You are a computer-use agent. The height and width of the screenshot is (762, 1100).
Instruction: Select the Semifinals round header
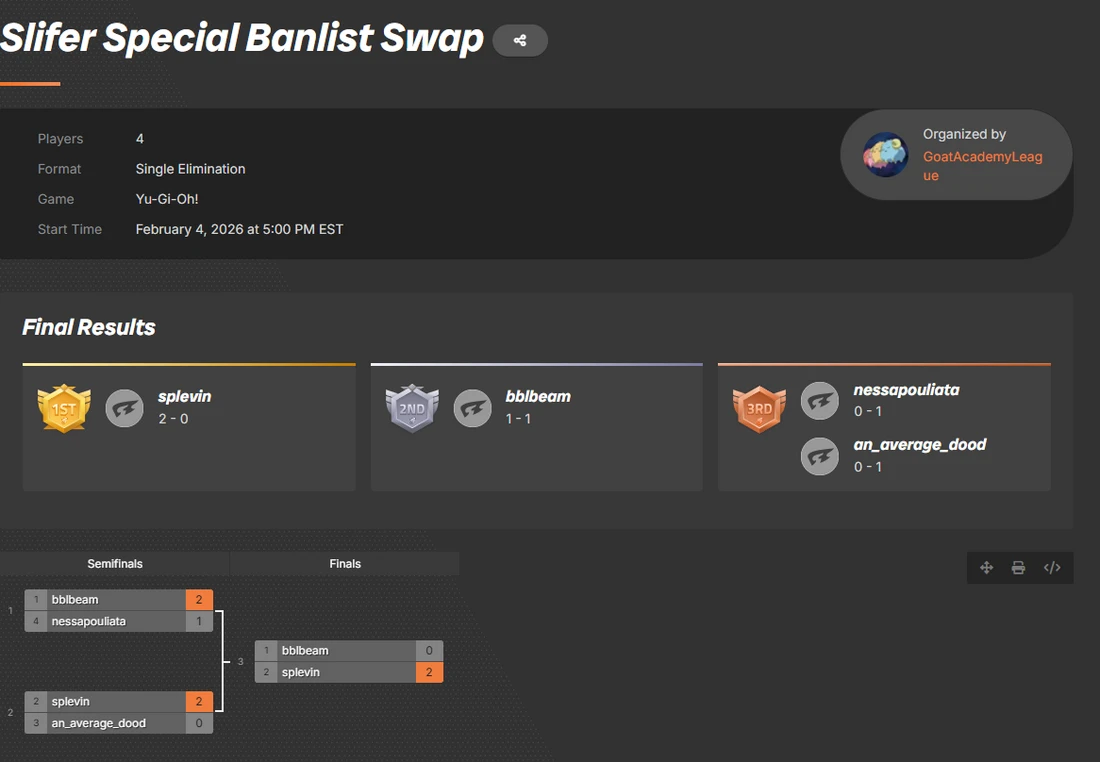[x=114, y=563]
